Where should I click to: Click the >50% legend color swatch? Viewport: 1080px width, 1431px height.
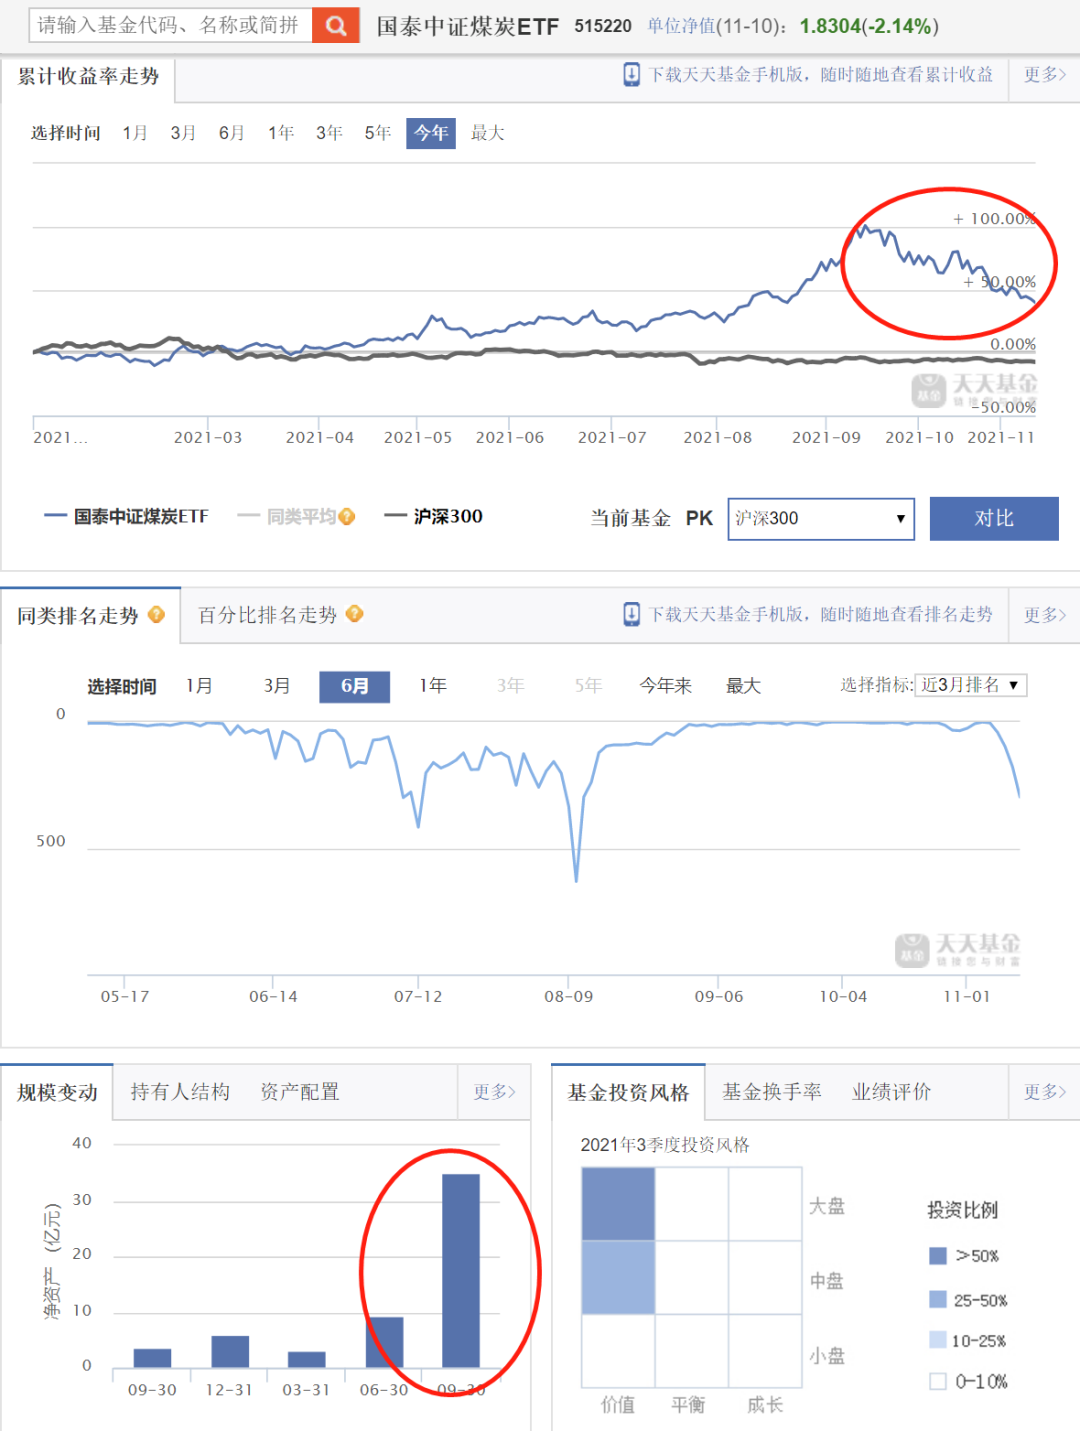938,1256
